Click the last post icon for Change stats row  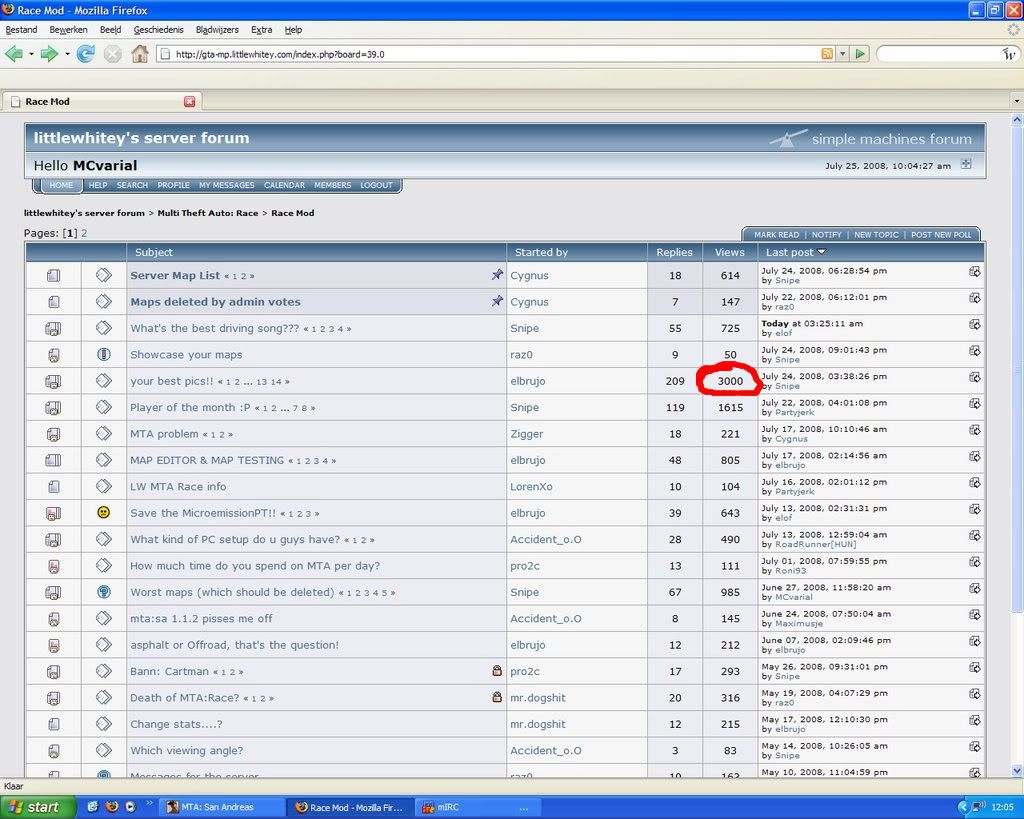974,720
